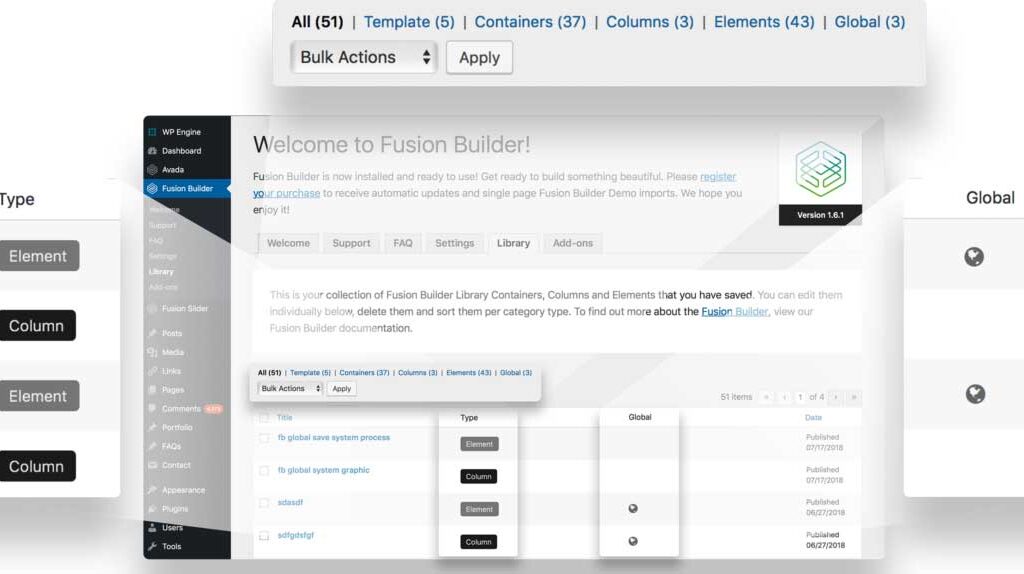The width and height of the screenshot is (1024, 574).
Task: Sort the table by the Title column
Action: coord(285,417)
